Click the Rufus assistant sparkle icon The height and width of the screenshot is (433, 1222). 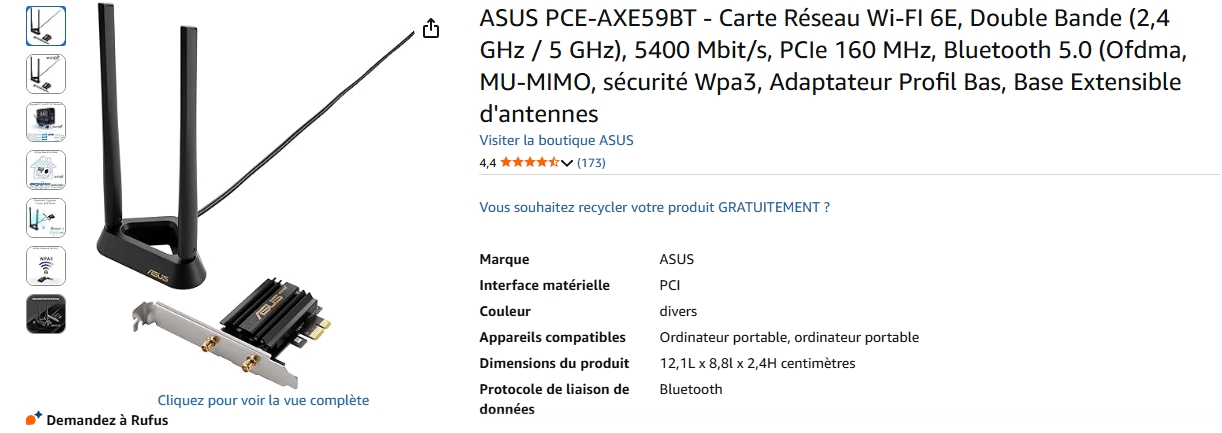tap(34, 418)
